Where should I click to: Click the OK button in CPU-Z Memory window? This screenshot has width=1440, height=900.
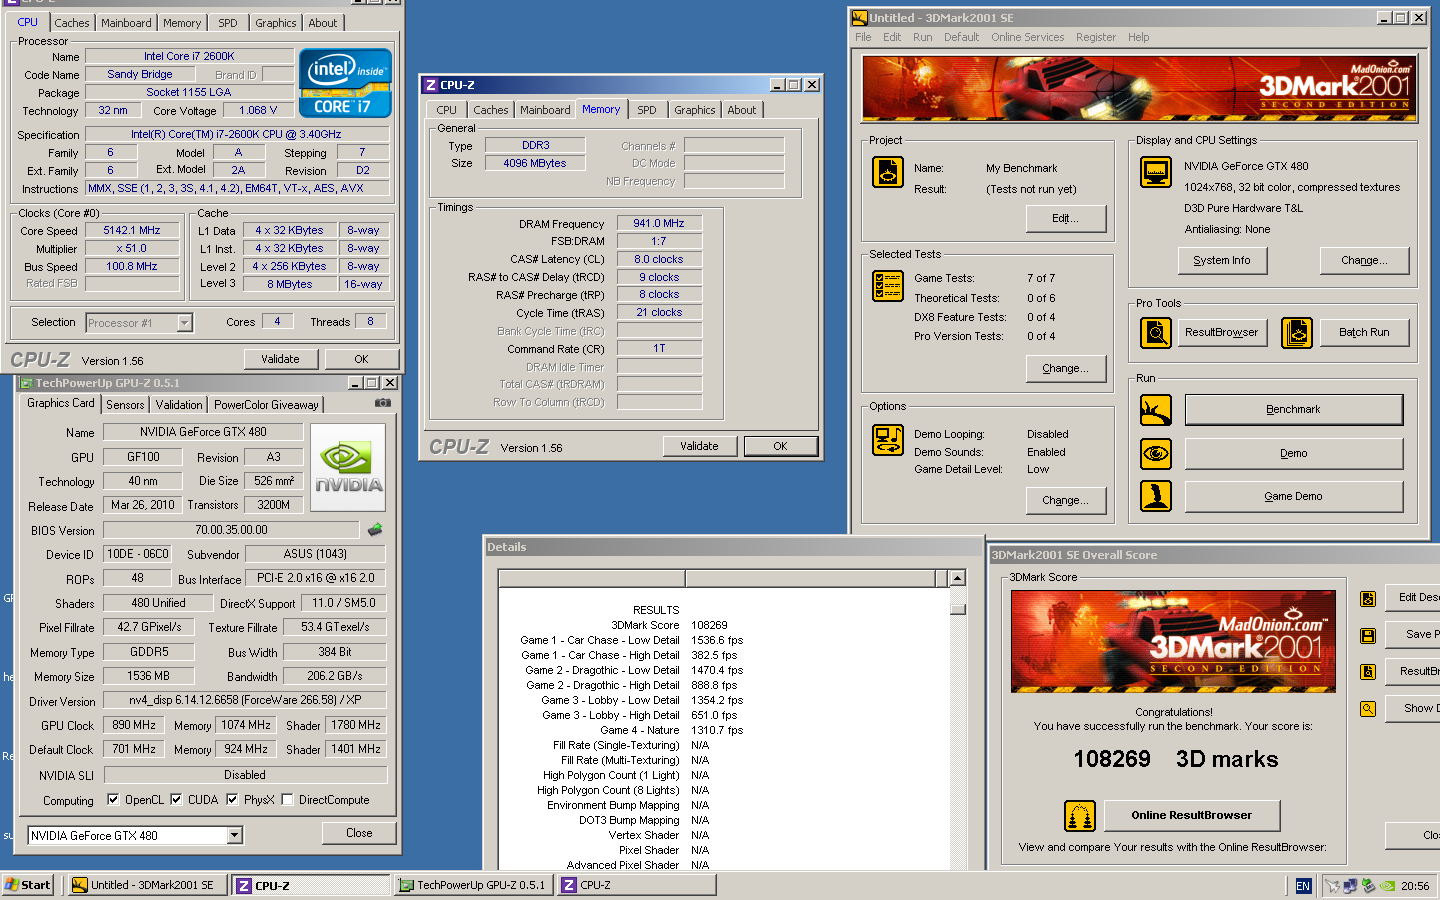[x=781, y=446]
